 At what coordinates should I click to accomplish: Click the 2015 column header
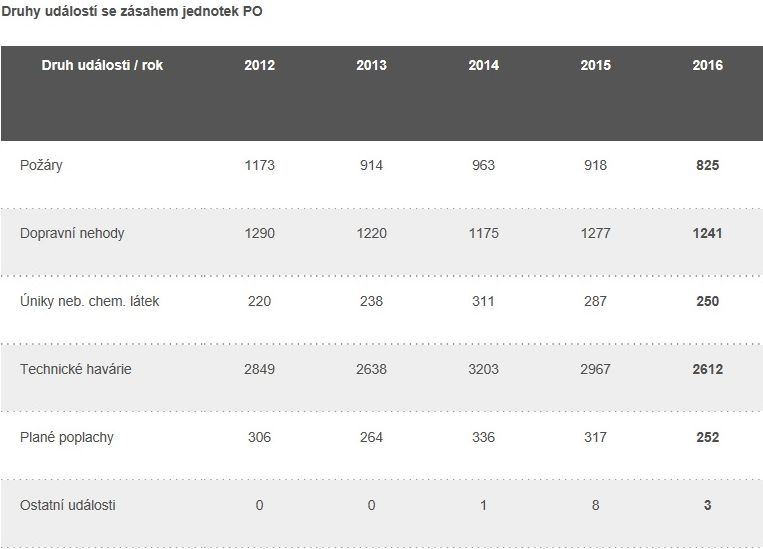pyautogui.click(x=595, y=65)
